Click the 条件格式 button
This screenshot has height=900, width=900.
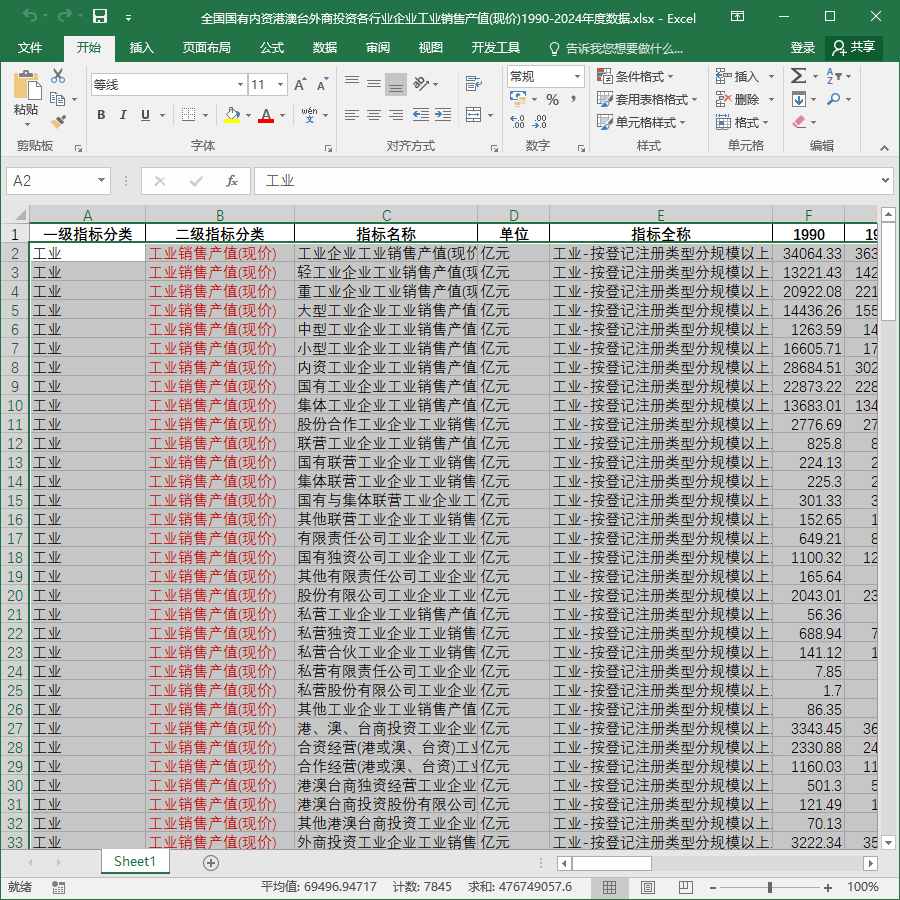(635, 76)
